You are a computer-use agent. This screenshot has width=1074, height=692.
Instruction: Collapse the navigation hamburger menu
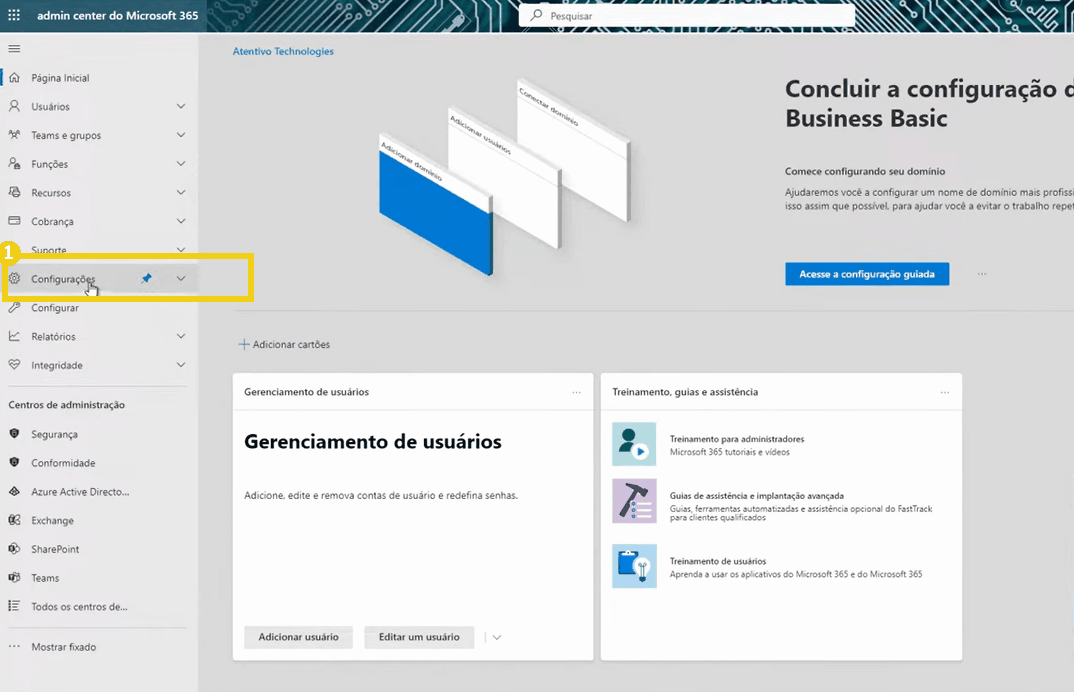click(14, 49)
